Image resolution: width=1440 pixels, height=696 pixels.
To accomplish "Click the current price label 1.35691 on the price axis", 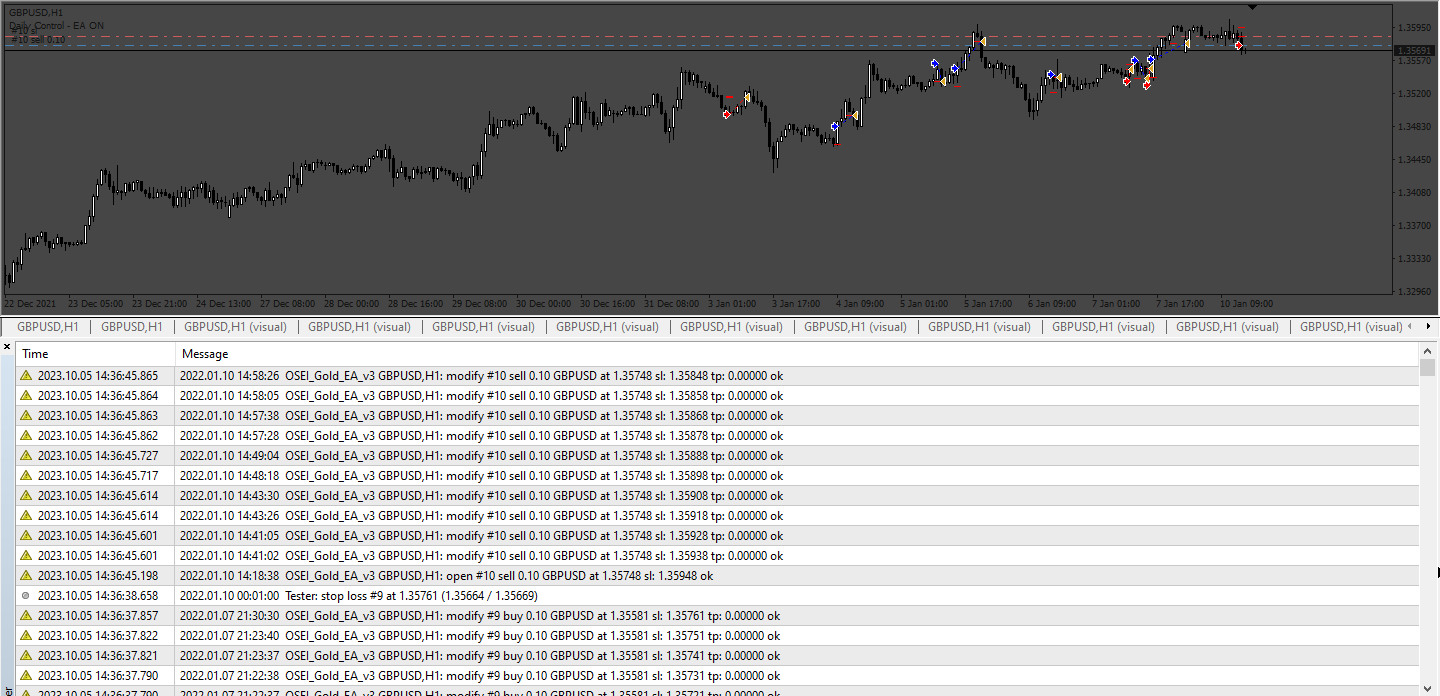I will [1415, 50].
